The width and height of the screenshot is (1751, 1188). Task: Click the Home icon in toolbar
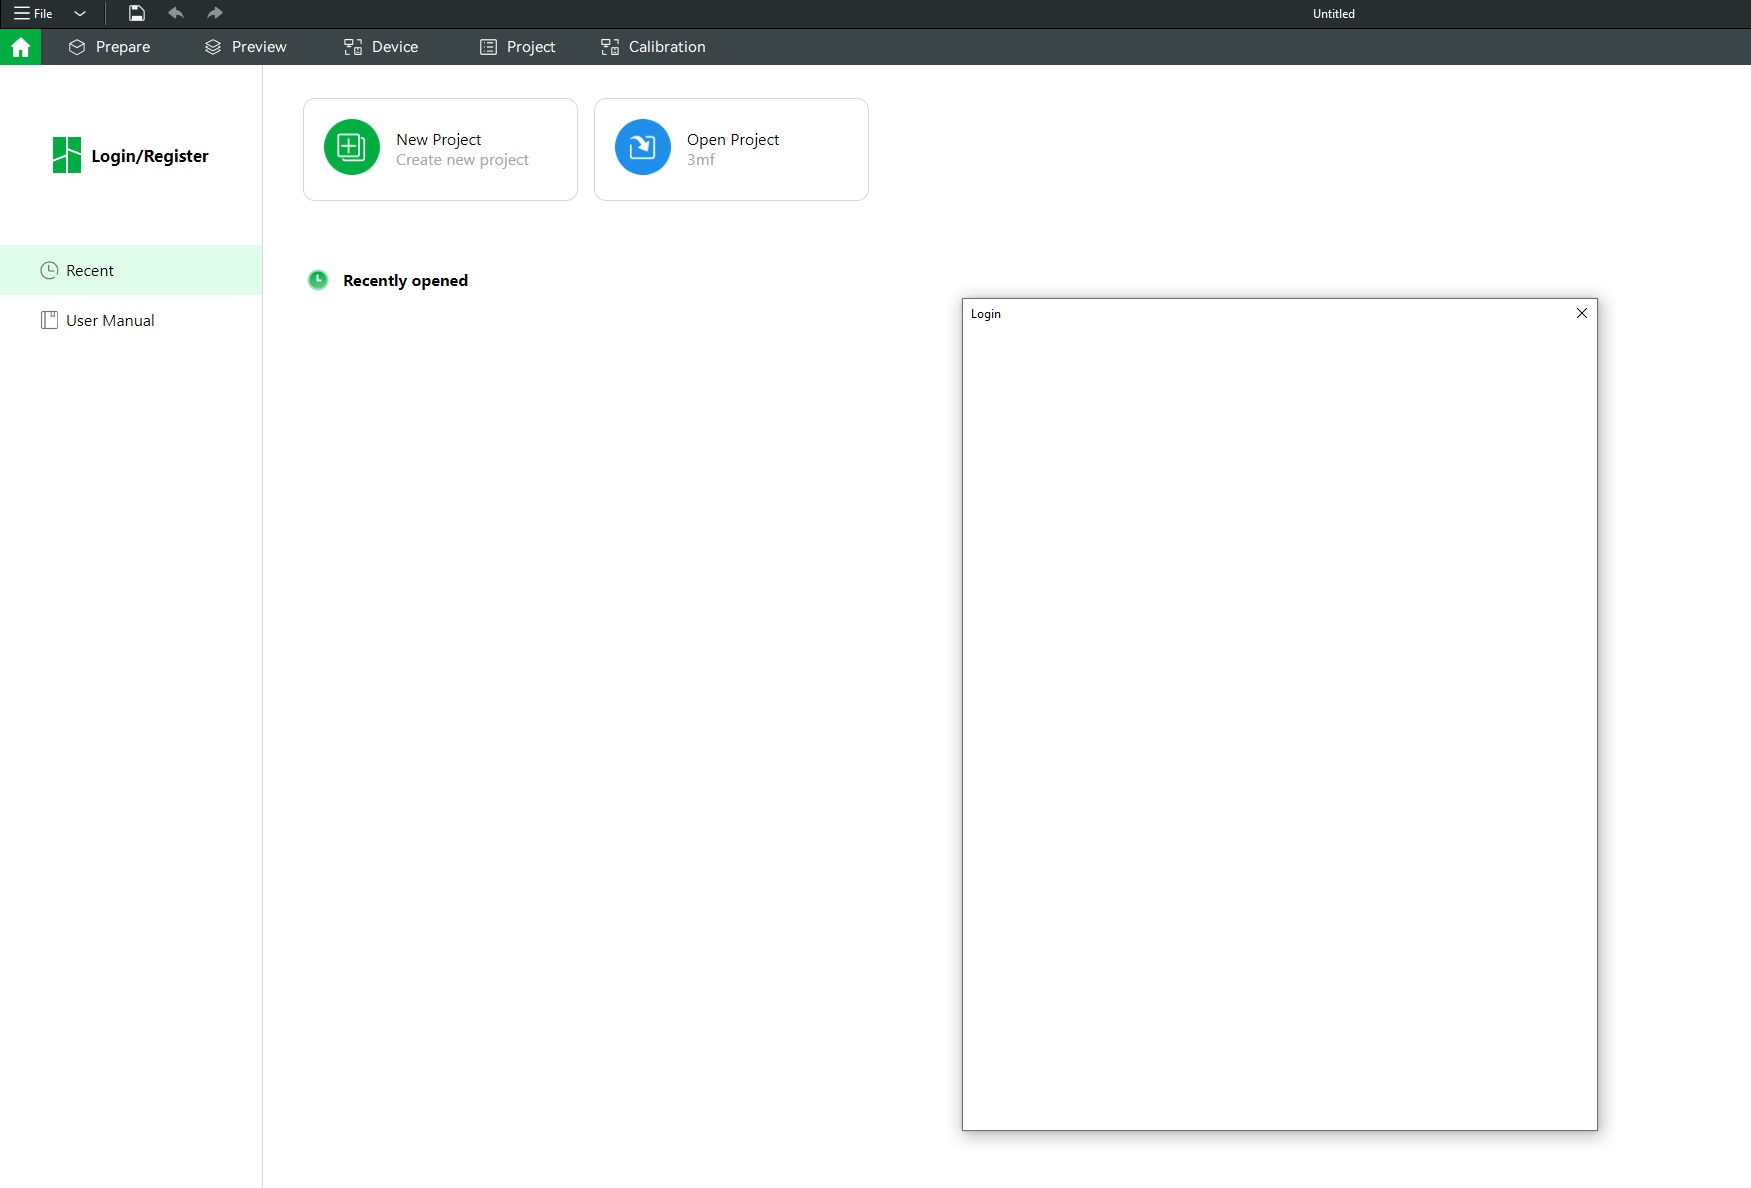[20, 47]
